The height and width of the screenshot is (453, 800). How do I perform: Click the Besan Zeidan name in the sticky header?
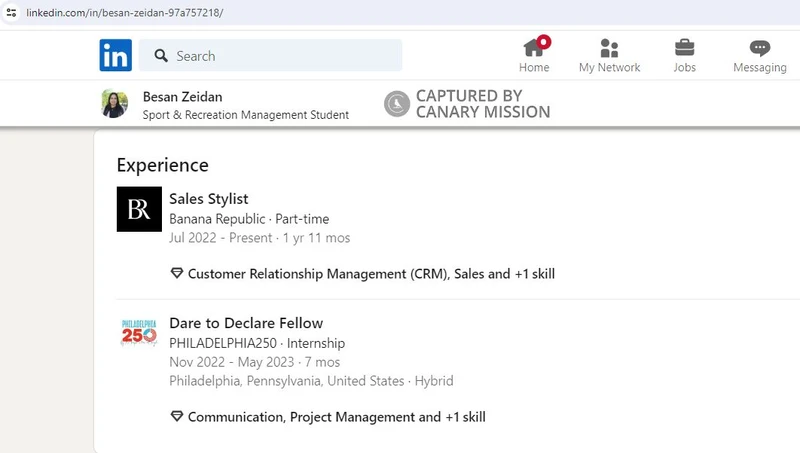[183, 97]
